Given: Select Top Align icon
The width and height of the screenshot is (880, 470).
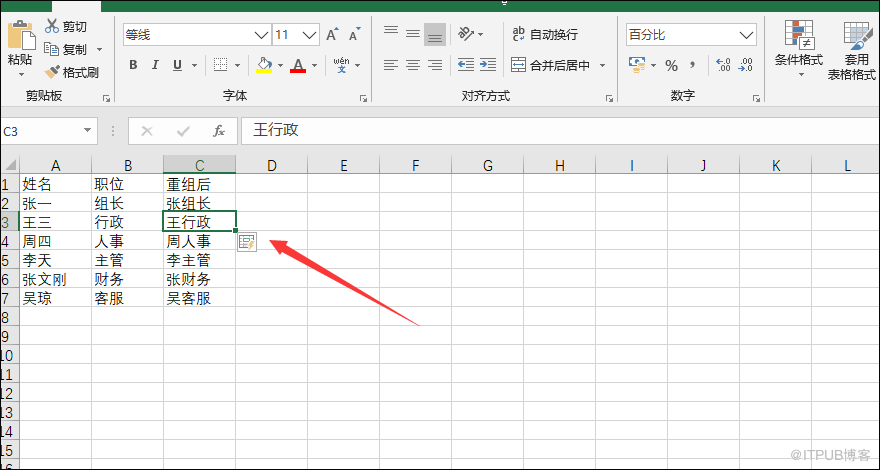Looking at the screenshot, I should coord(391,34).
